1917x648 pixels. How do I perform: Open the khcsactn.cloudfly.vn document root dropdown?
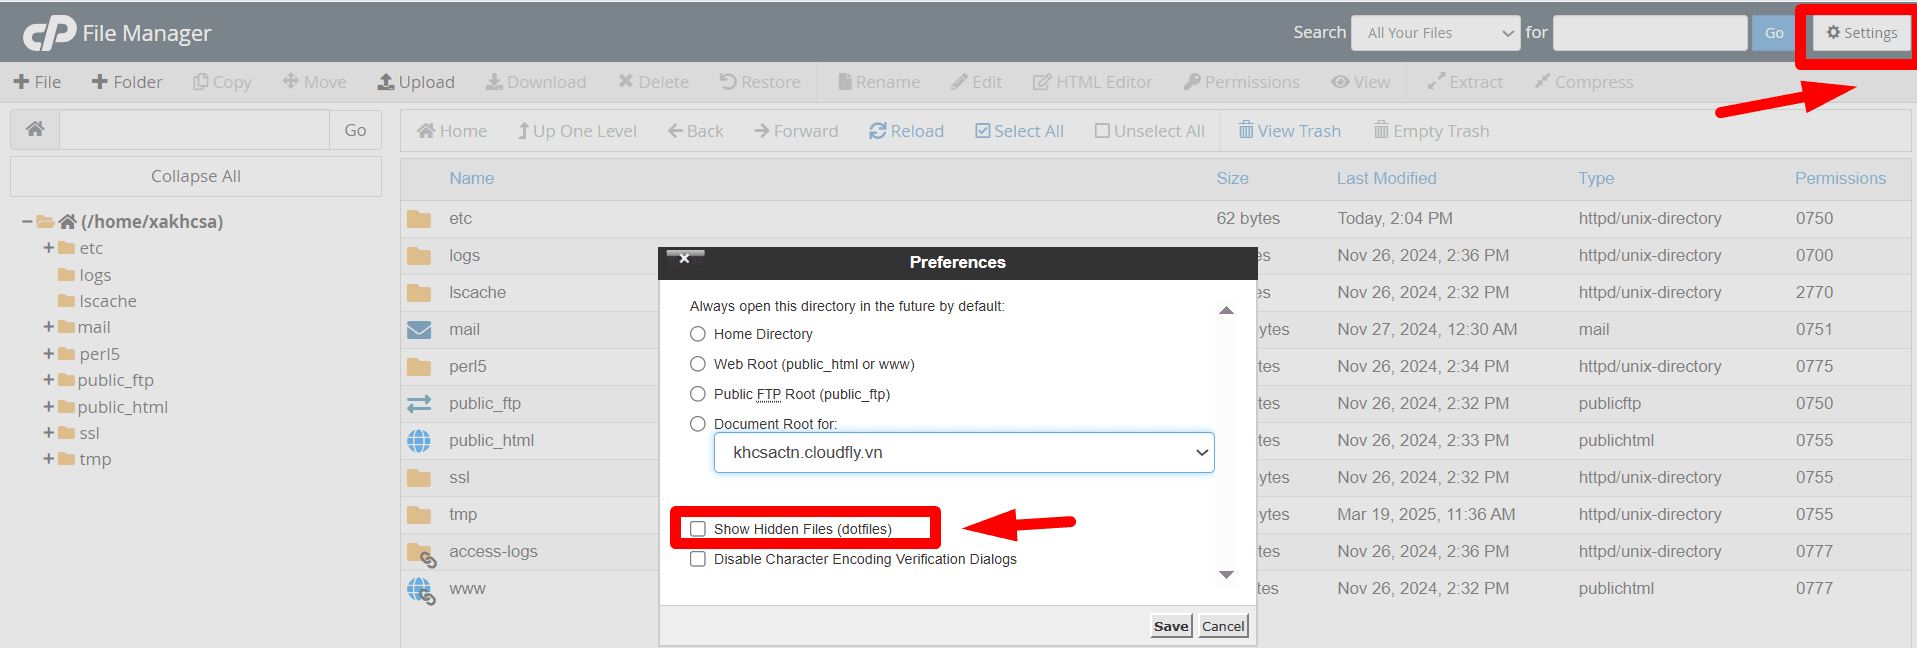(x=963, y=453)
